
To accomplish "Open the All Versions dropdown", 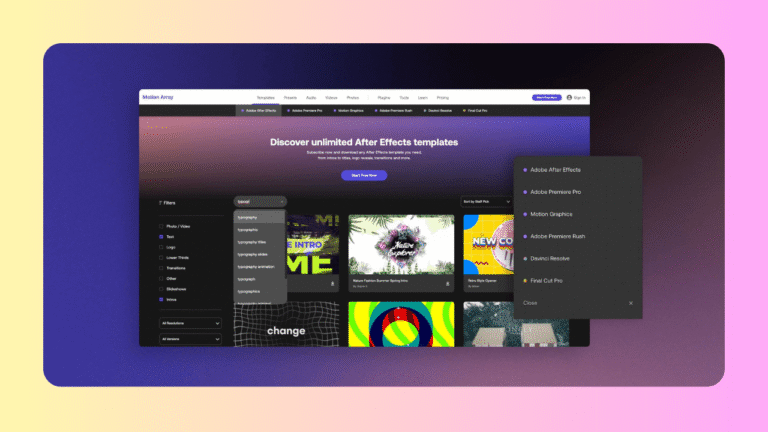I will [x=190, y=339].
